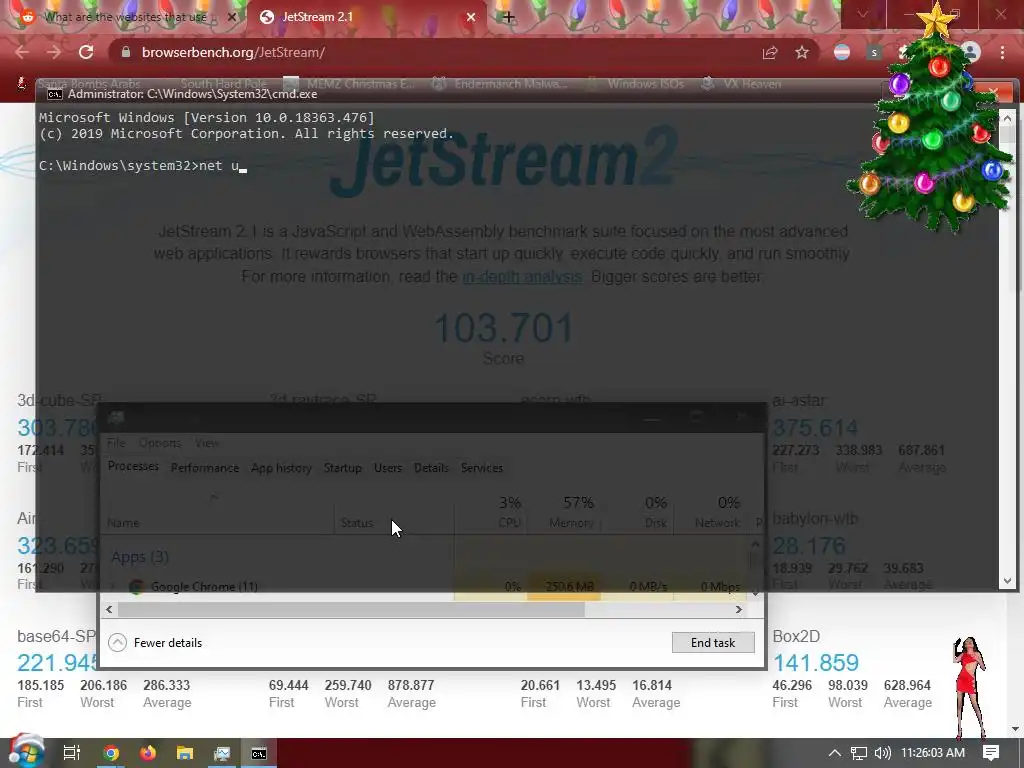Open the Users tab in Task Manager
This screenshot has height=768, width=1024.
click(388, 468)
